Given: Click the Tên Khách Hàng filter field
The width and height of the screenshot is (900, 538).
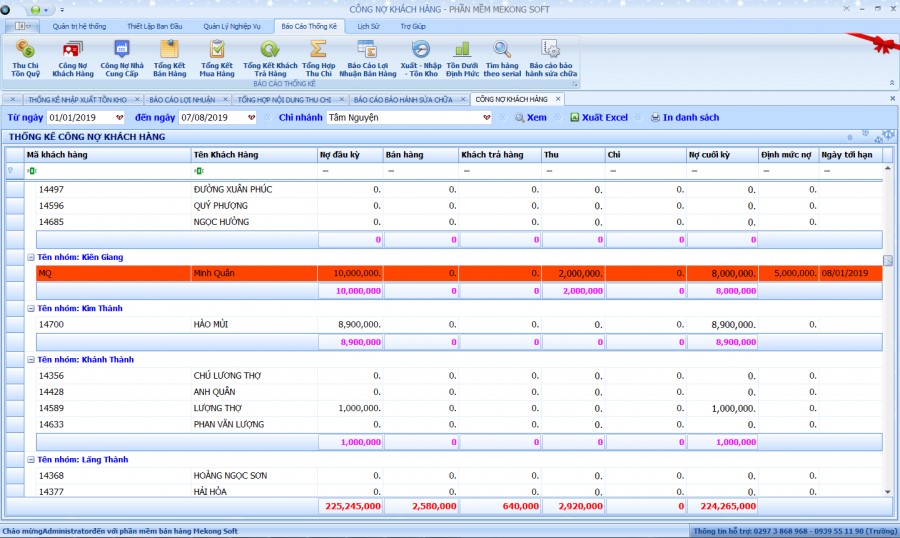Looking at the screenshot, I should click(x=254, y=171).
